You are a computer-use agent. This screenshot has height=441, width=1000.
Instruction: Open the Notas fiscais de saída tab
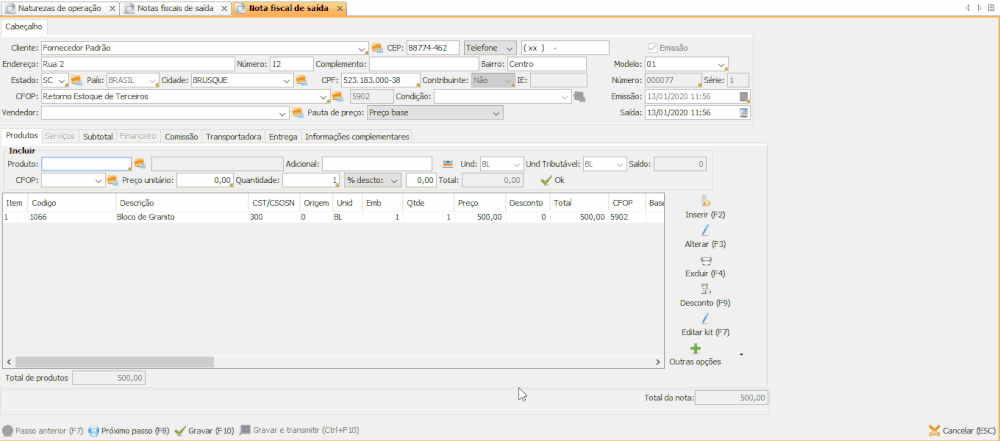tap(174, 8)
